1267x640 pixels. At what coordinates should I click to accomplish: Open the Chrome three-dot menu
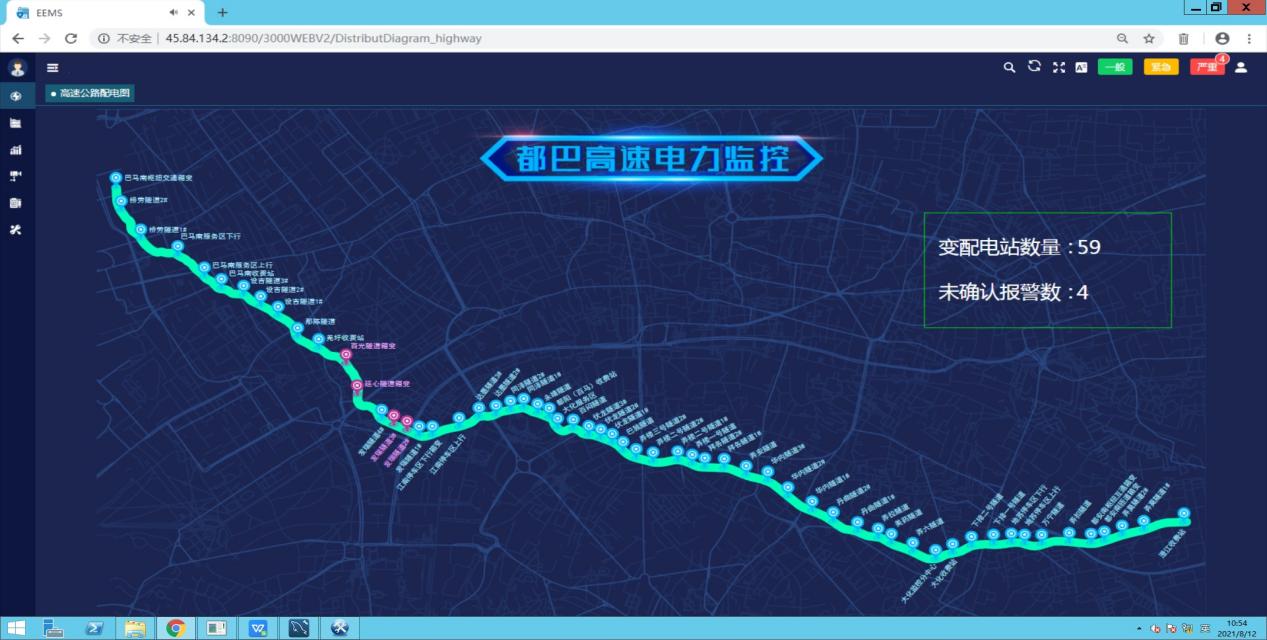(1249, 38)
